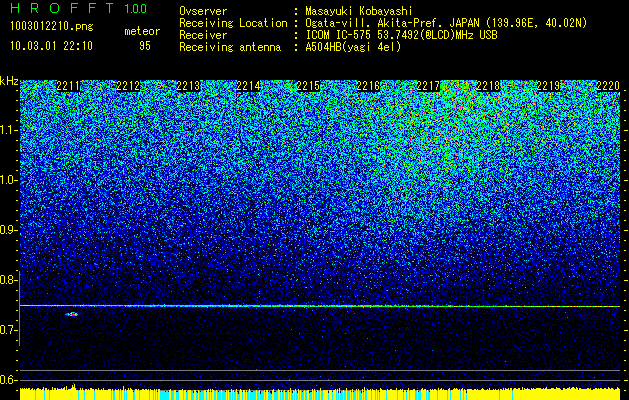Image resolution: width=629 pixels, height=400 pixels.
Task: Click the horizontal carrier line at 0.75 kHz
Action: point(320,306)
